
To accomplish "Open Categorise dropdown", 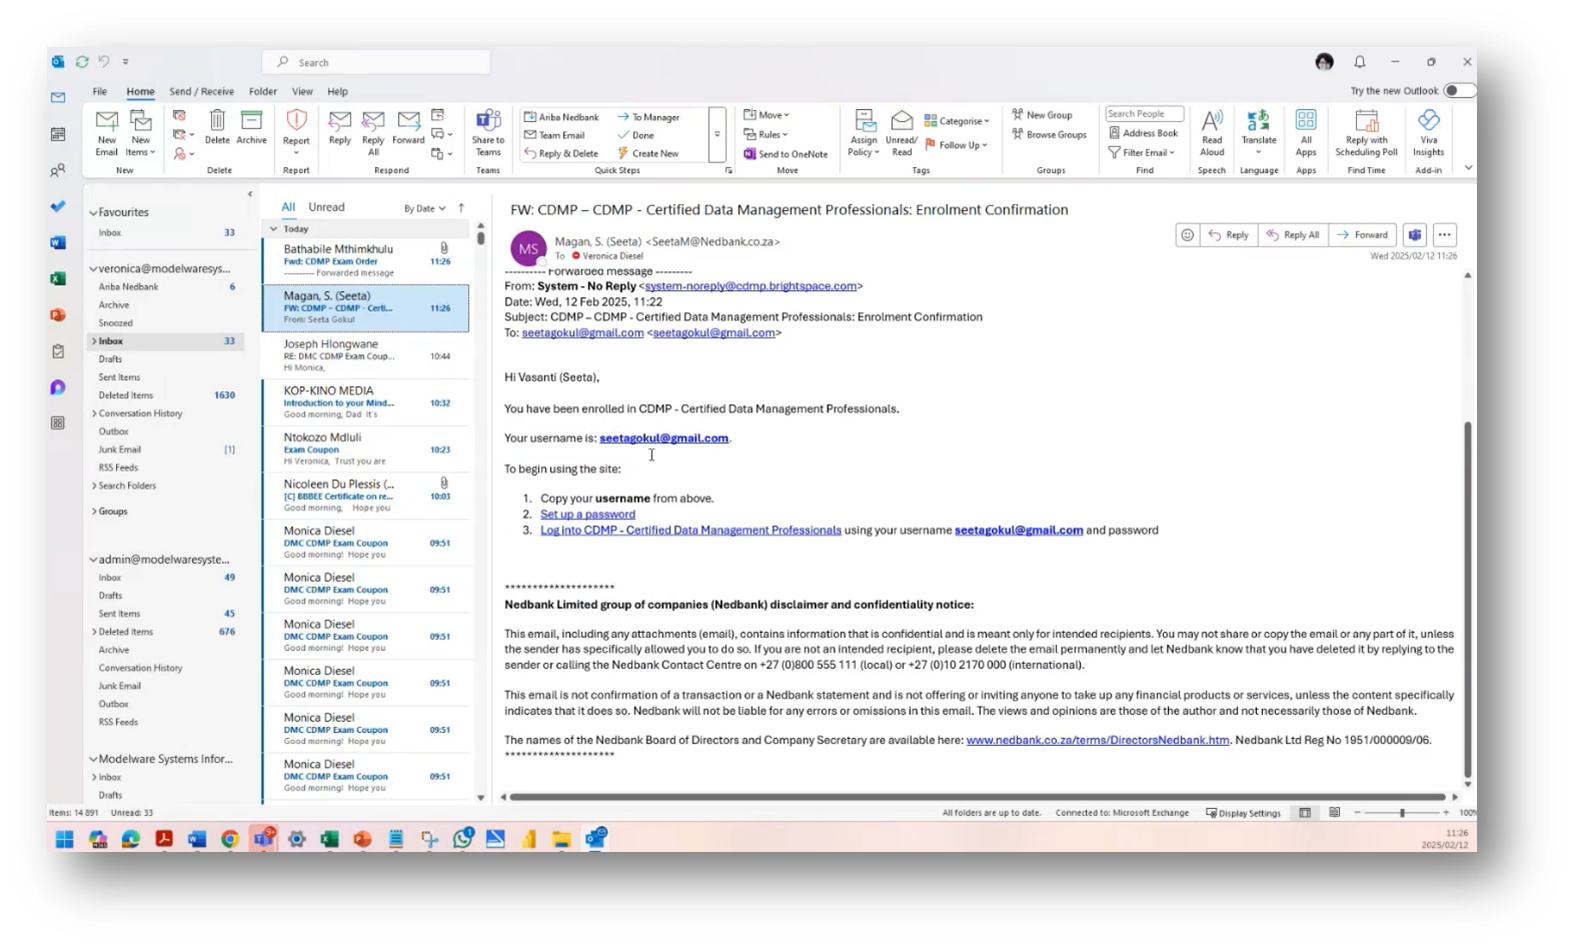I will coord(957,121).
